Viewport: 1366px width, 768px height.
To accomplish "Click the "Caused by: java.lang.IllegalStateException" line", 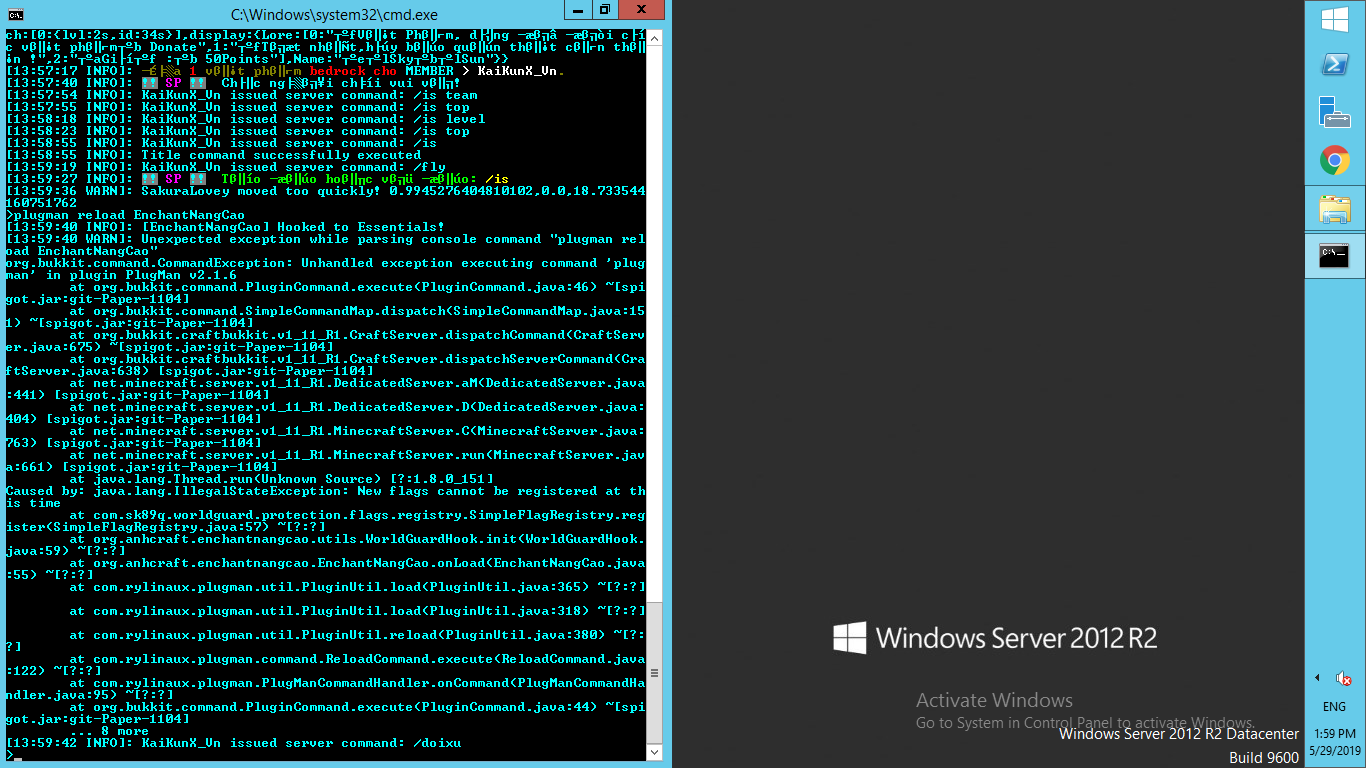I will tap(326, 497).
